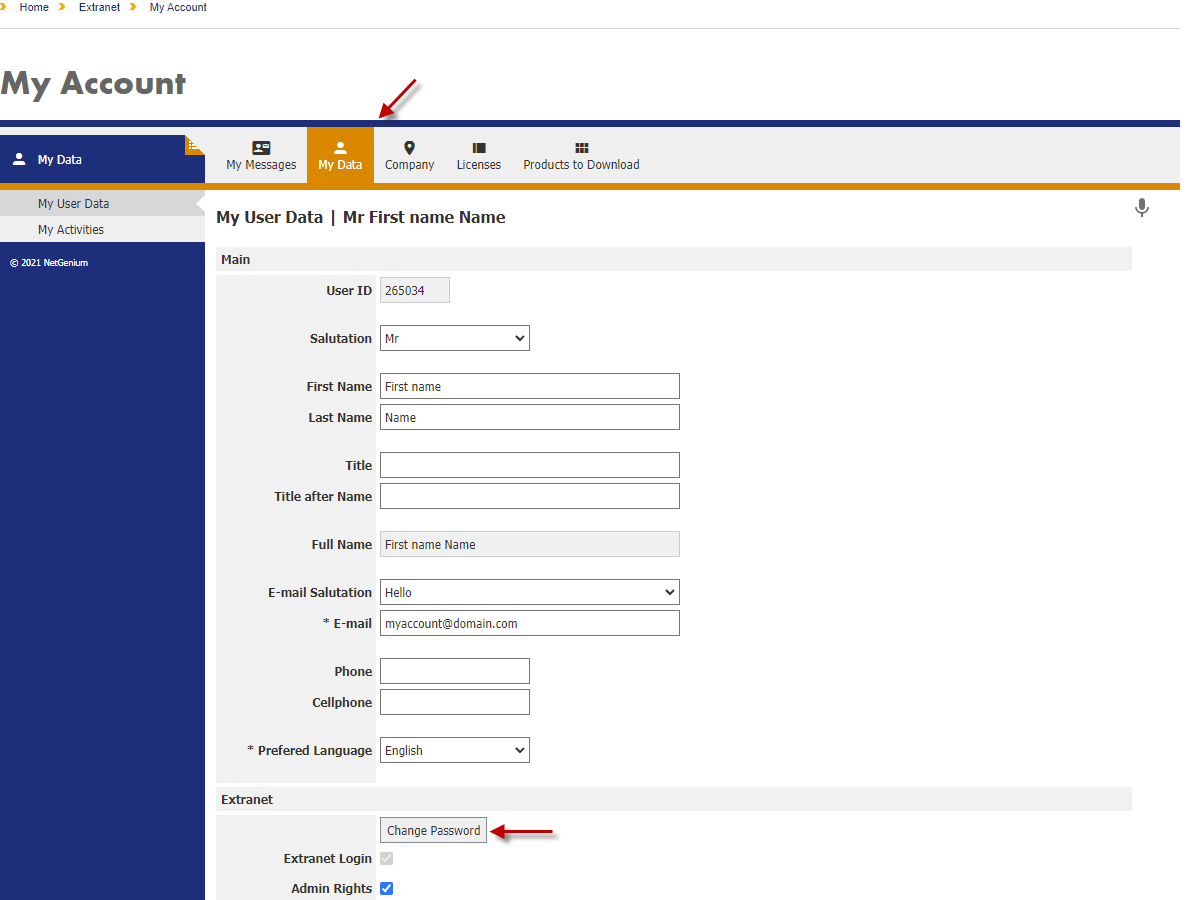Screen dimensions: 1200x900
Task: Click the User ID field 265034
Action: tap(415, 290)
